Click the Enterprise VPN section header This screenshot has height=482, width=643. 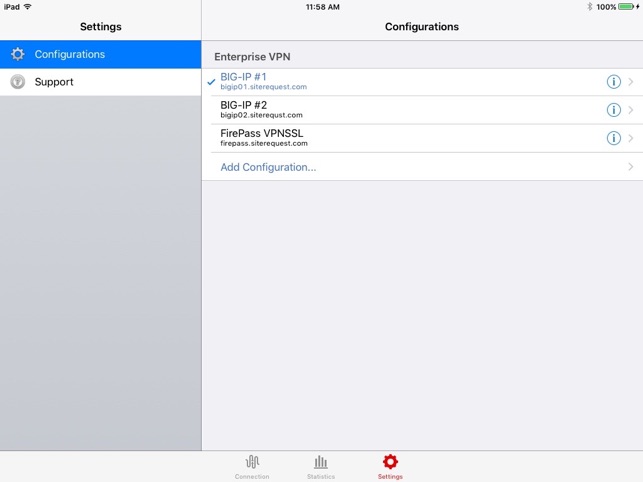[252, 57]
